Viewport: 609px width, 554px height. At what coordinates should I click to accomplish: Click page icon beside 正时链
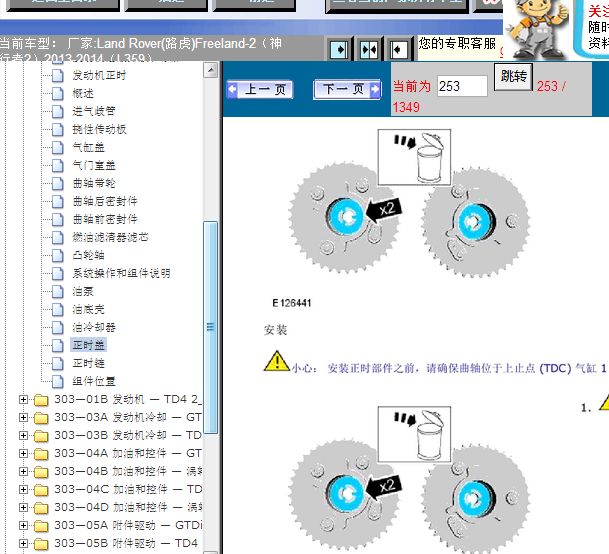click(x=57, y=363)
